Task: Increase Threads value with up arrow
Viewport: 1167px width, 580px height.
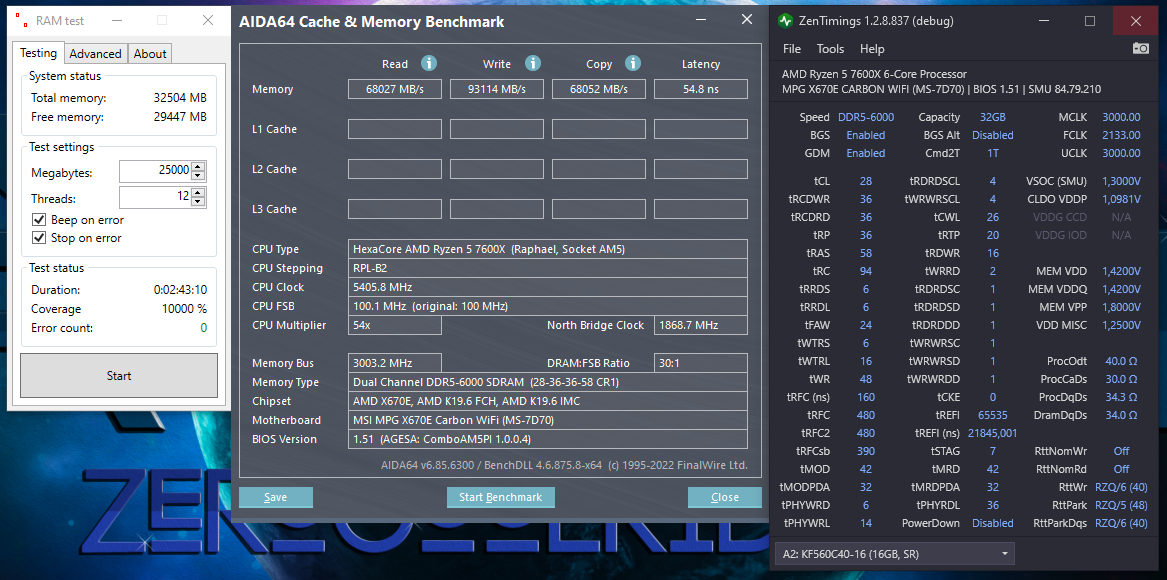Action: (x=197, y=194)
